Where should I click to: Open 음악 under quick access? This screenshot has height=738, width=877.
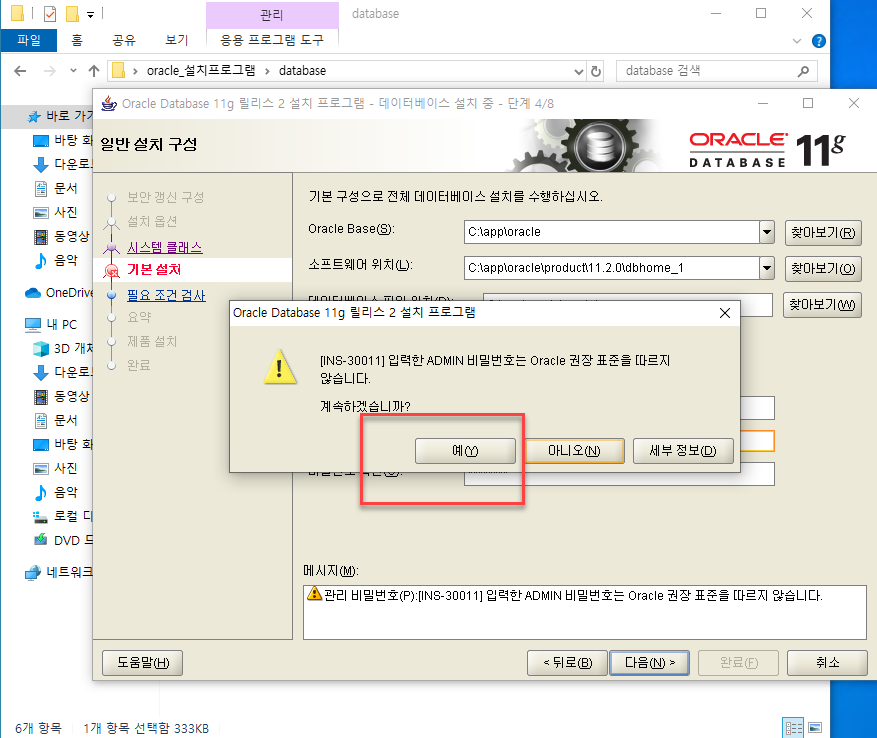pyautogui.click(x=66, y=260)
